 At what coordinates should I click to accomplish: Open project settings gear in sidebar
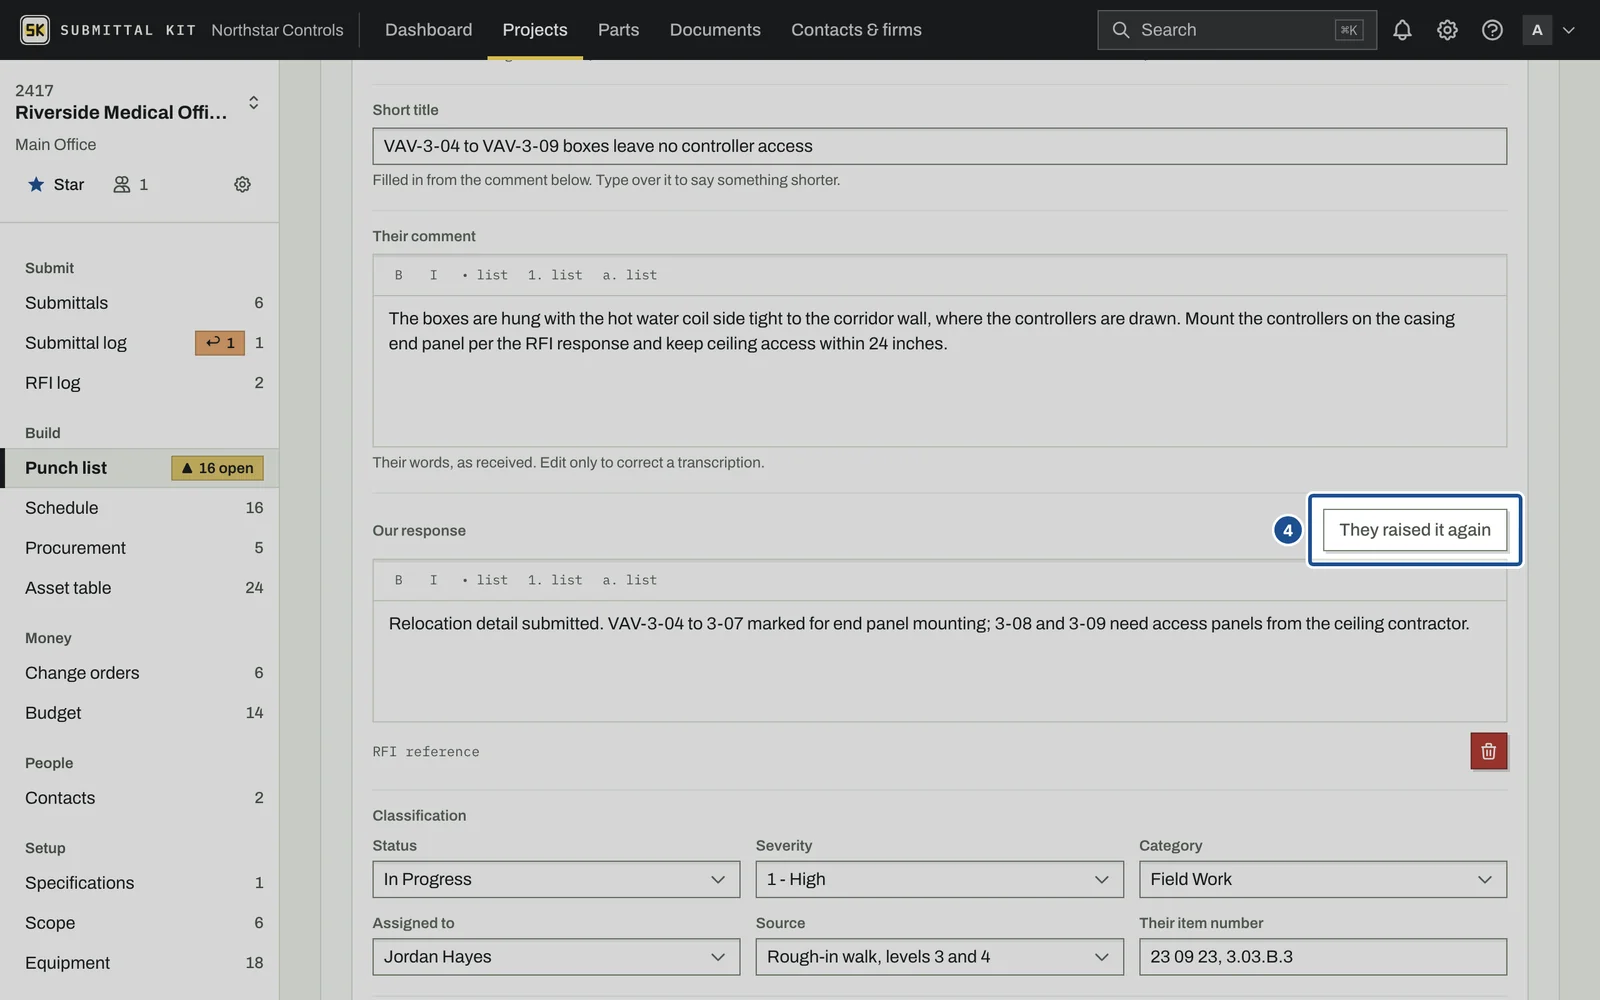(x=242, y=184)
